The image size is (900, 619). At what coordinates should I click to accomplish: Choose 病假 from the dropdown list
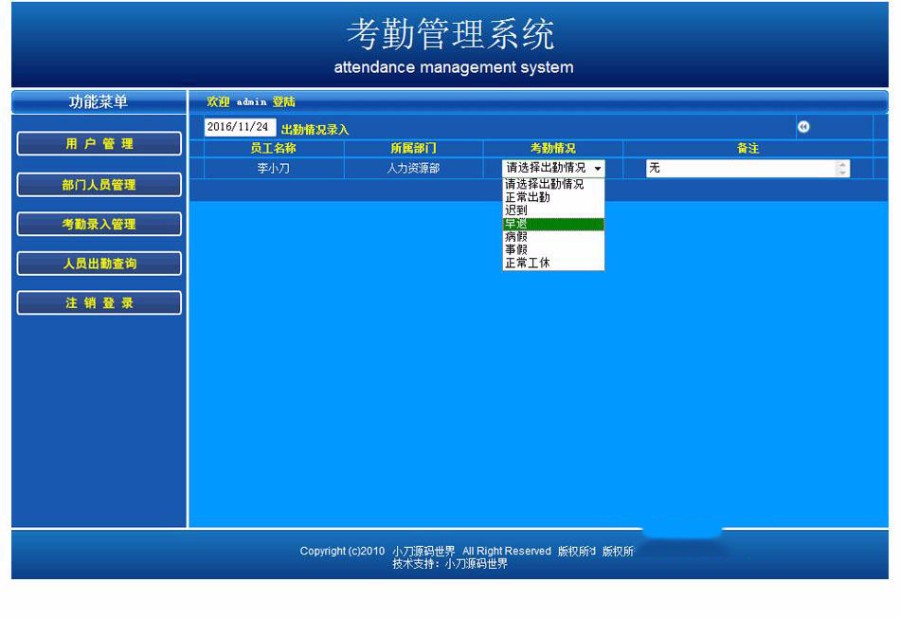[553, 236]
